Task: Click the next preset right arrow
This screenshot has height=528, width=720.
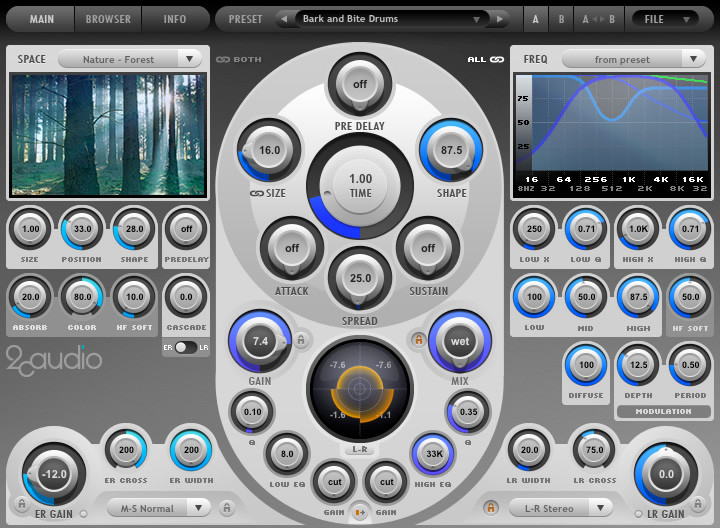Action: click(x=500, y=19)
